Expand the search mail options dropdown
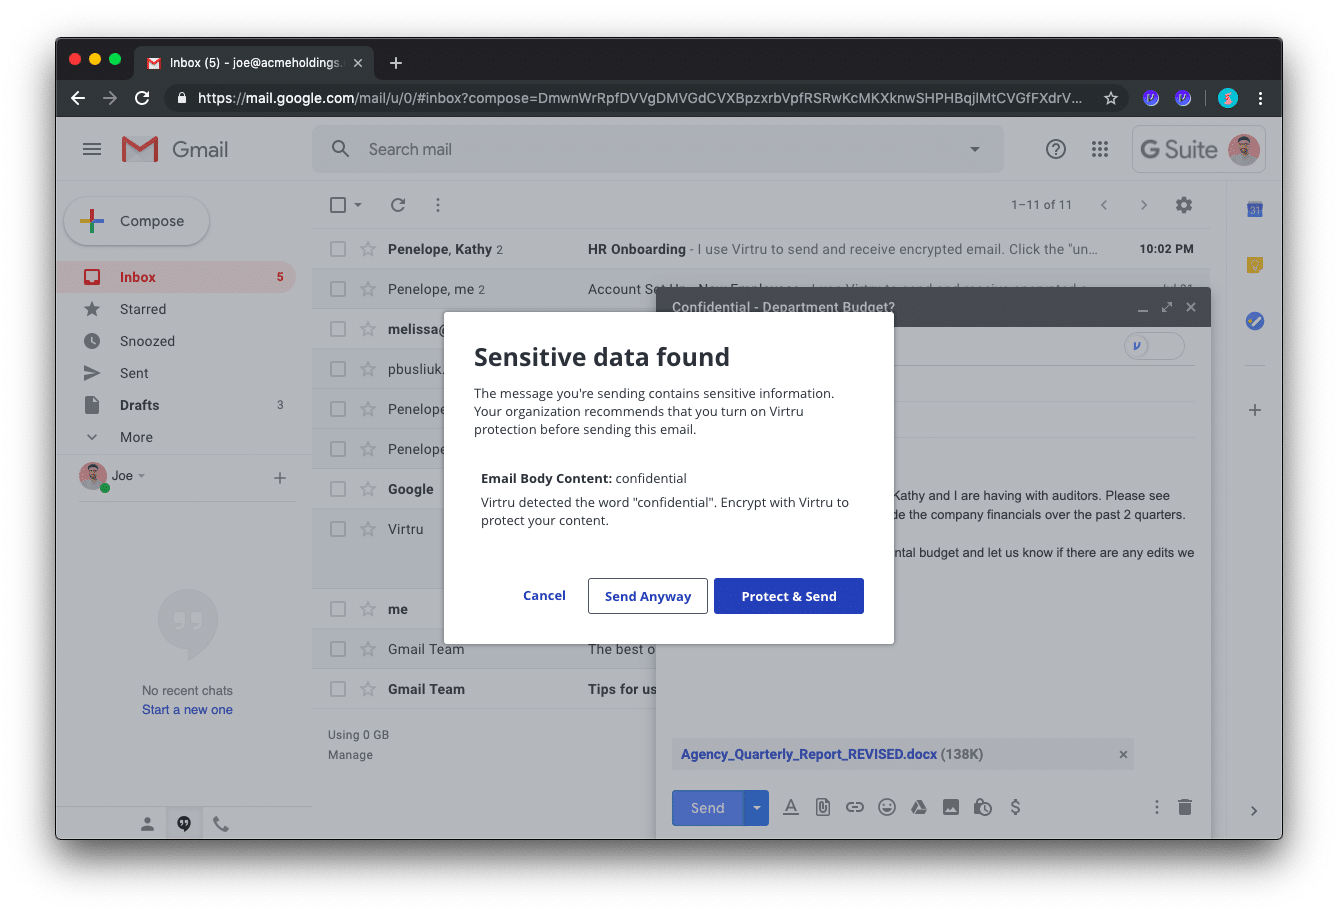 point(973,149)
